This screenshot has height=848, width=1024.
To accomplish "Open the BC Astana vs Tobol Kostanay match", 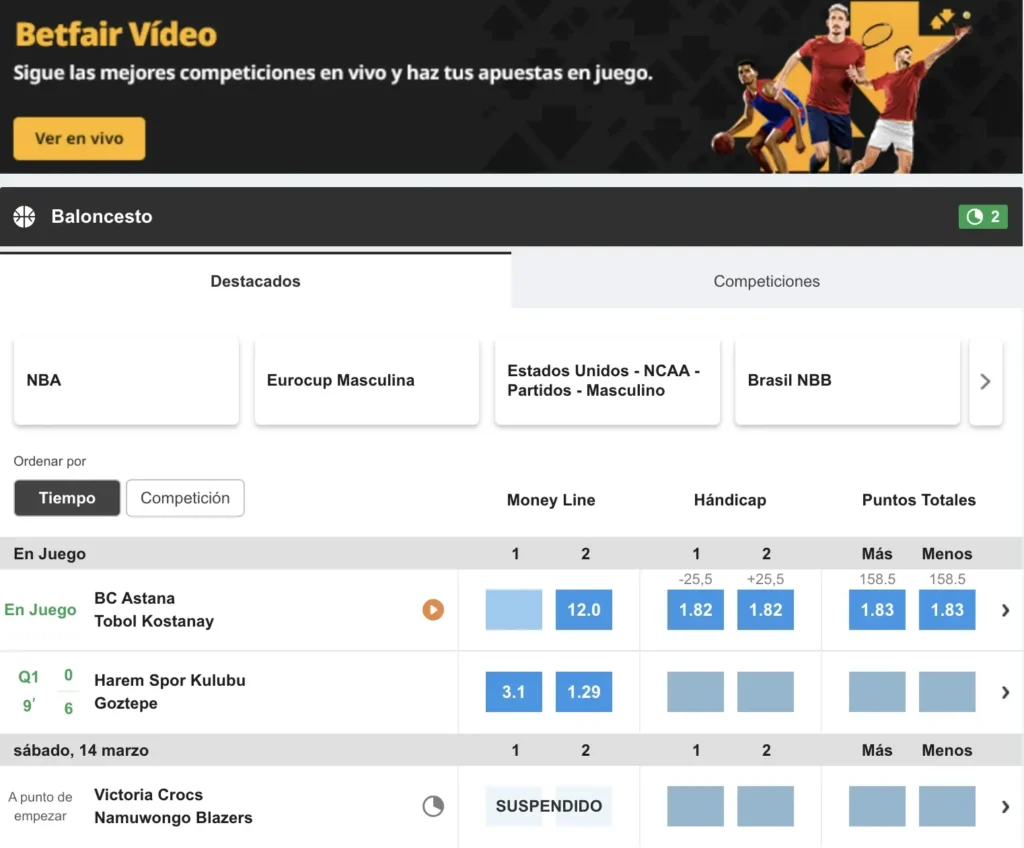I will pos(154,610).
